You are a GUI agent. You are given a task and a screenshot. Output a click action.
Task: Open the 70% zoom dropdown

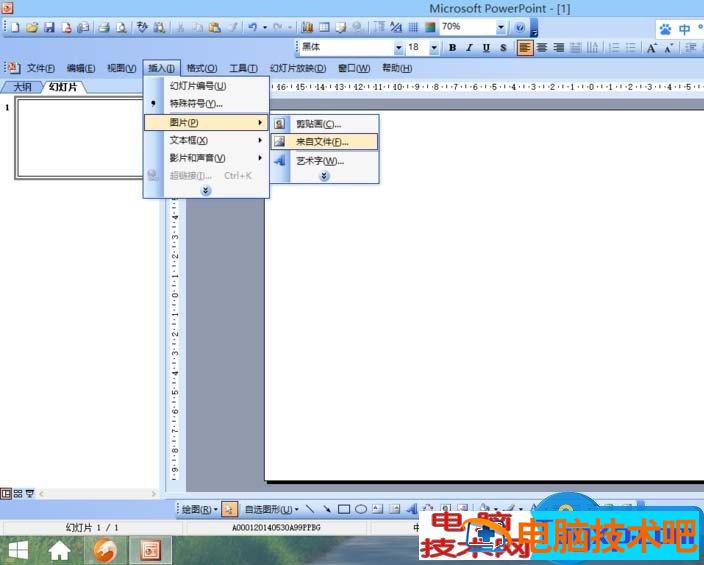pyautogui.click(x=501, y=27)
